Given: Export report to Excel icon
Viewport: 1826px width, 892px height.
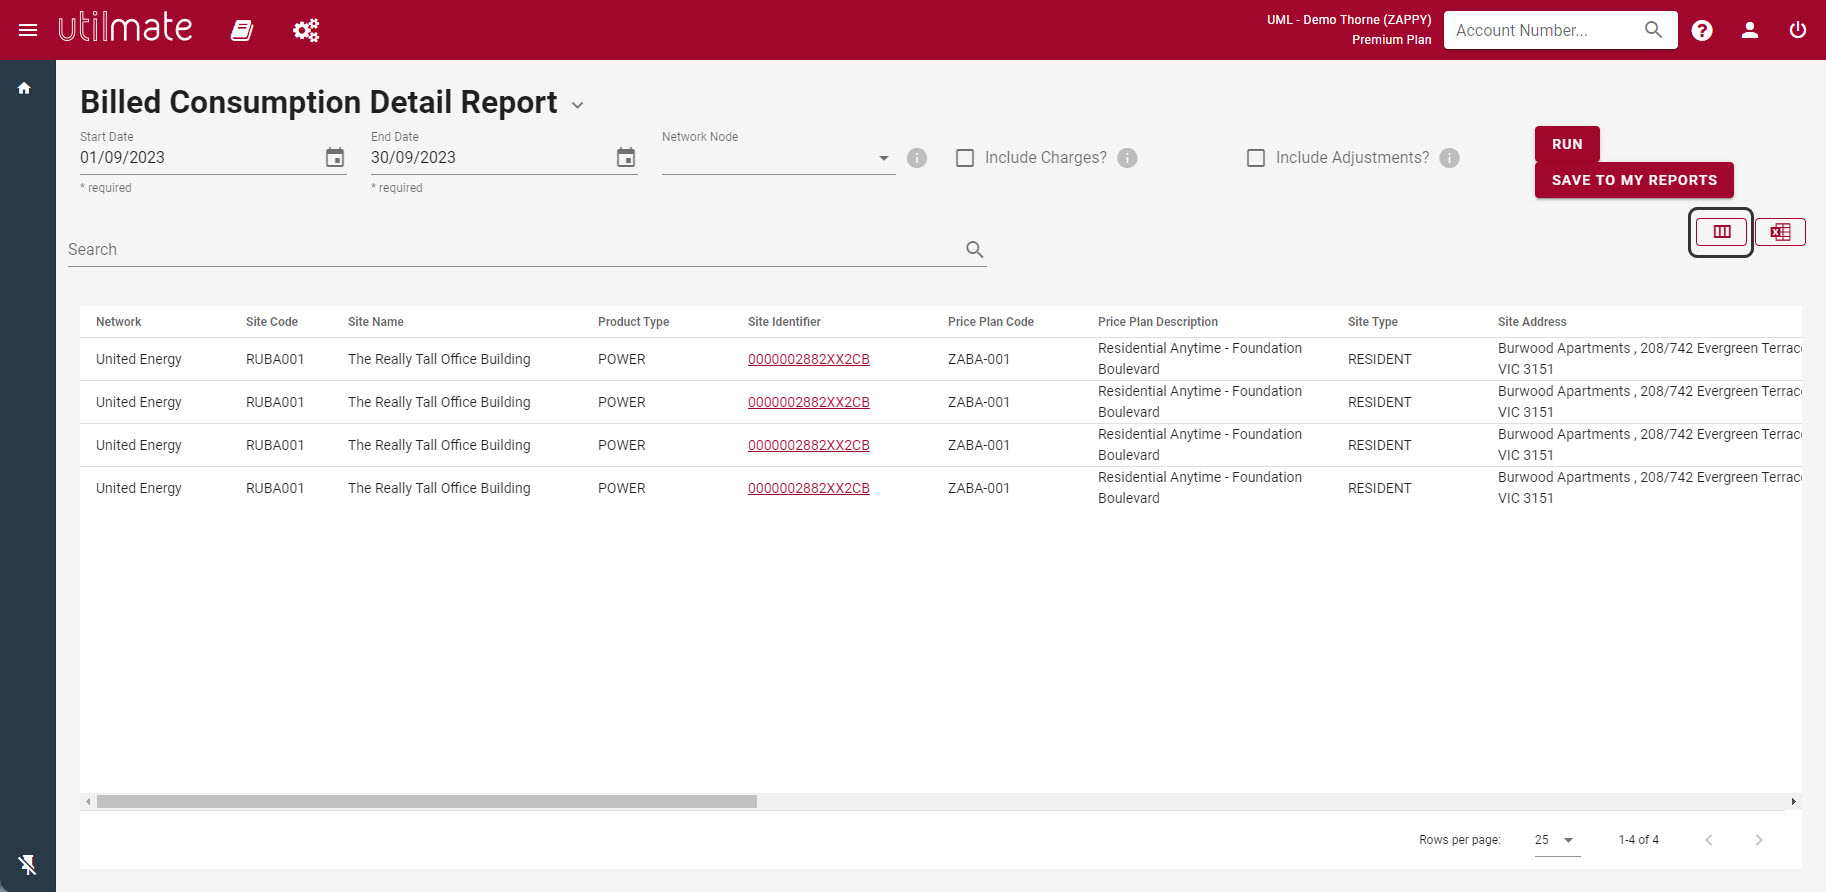Looking at the screenshot, I should 1780,232.
